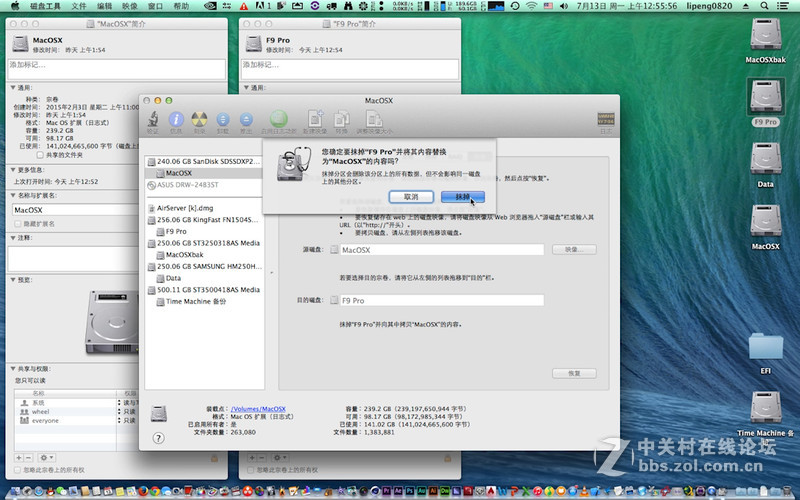Toggle the shared folder (共享的文件夹) checkbox

39,155
